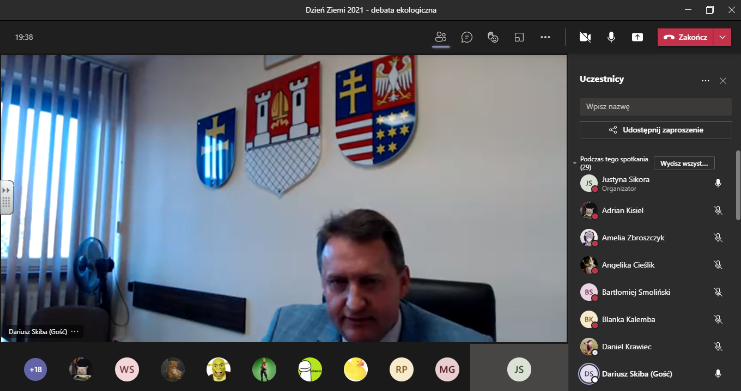Click the share content tray icon
Screen dimensions: 741x391
pos(637,37)
